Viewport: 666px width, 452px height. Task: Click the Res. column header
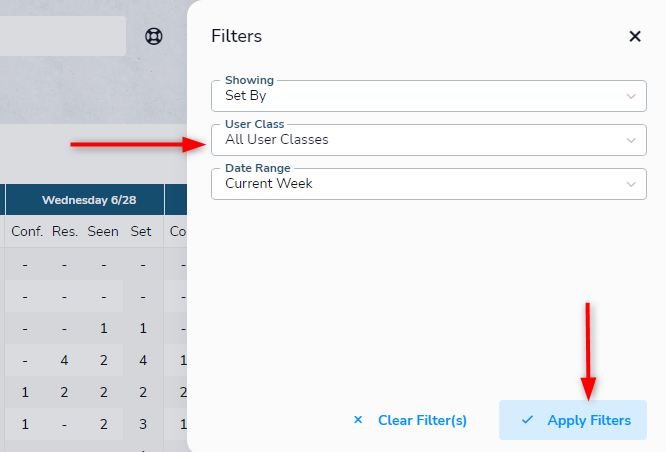pyautogui.click(x=65, y=232)
